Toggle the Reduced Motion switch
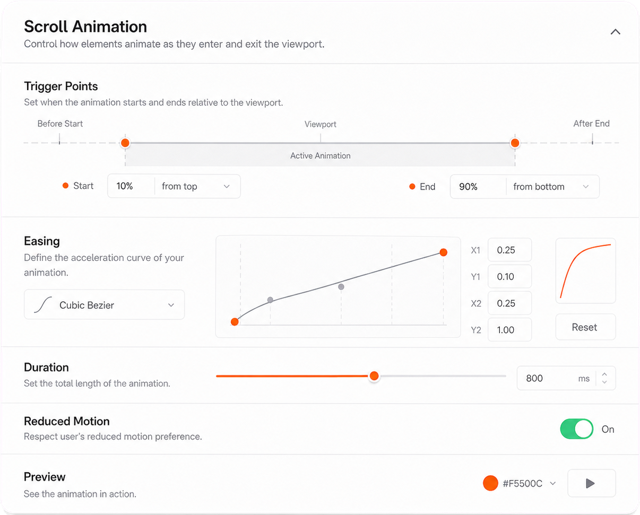This screenshot has width=640, height=515. click(576, 429)
